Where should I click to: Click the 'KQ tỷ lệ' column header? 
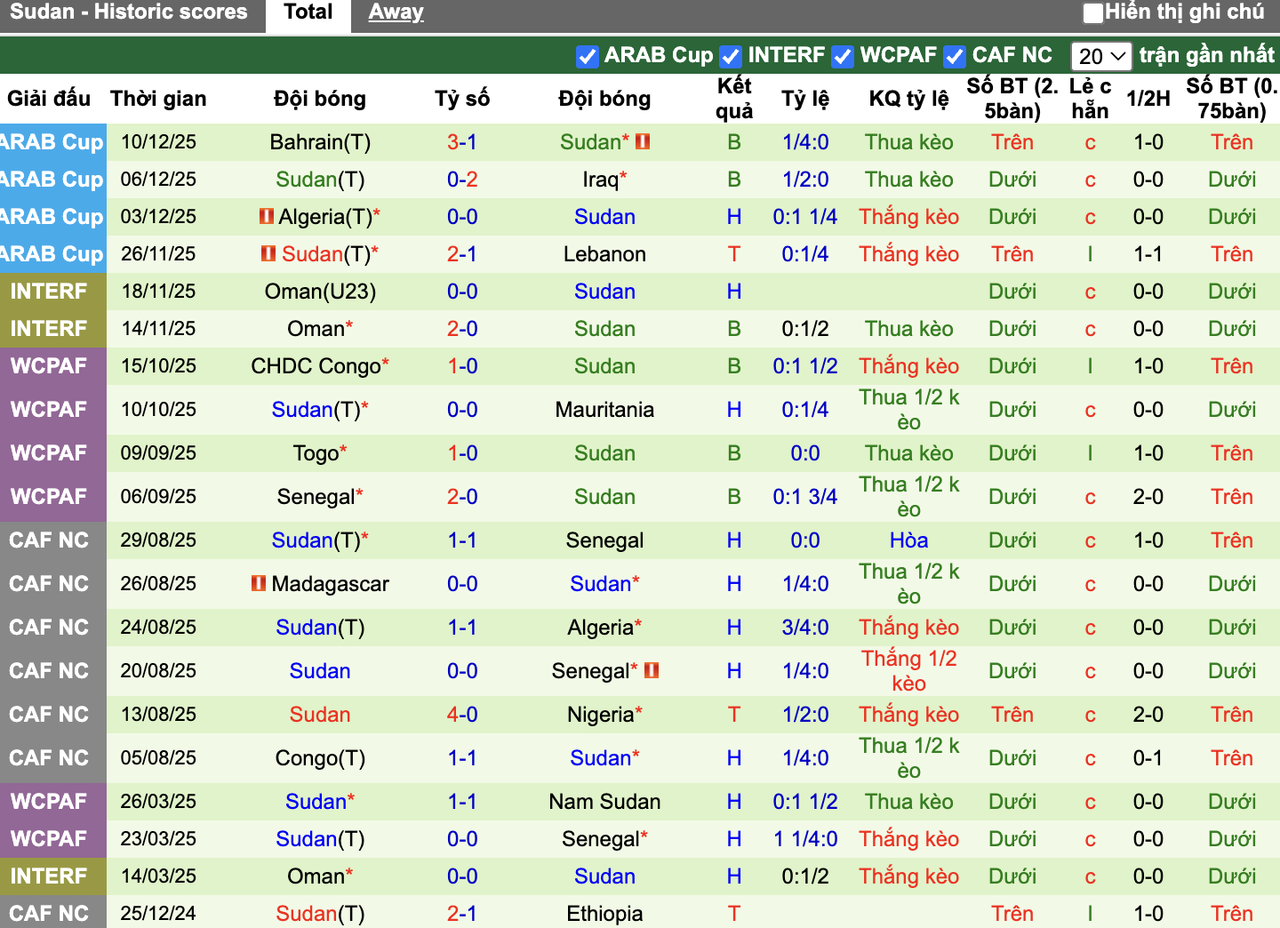click(x=909, y=98)
